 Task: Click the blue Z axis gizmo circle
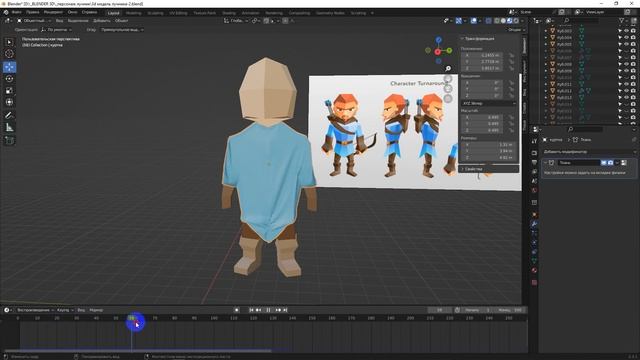438,40
